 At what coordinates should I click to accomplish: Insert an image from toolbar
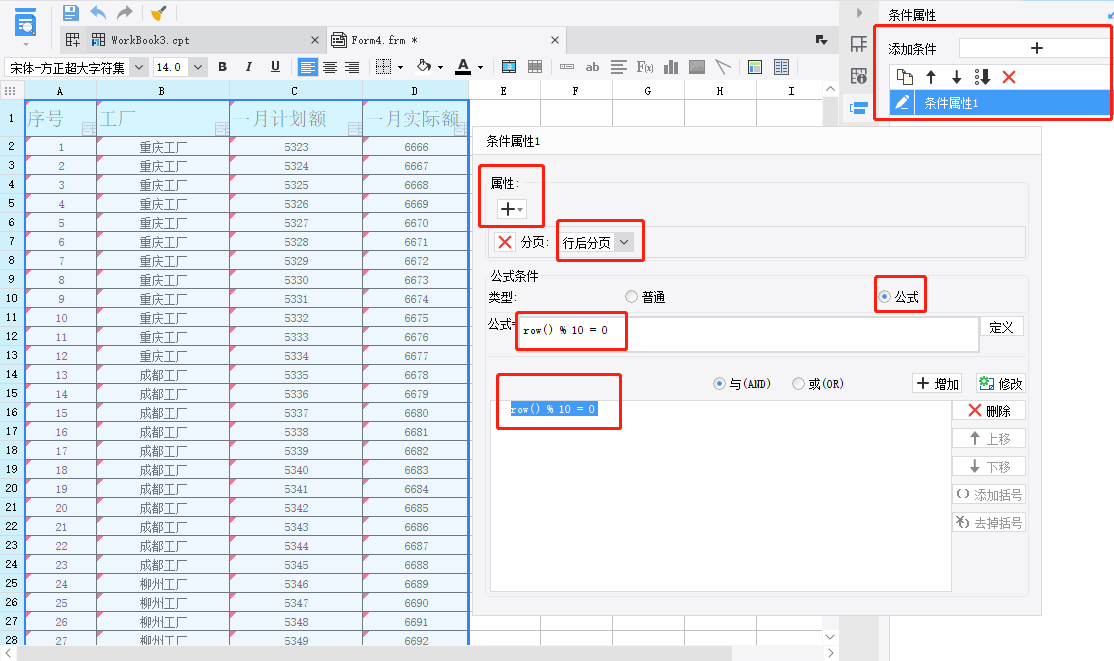click(697, 67)
